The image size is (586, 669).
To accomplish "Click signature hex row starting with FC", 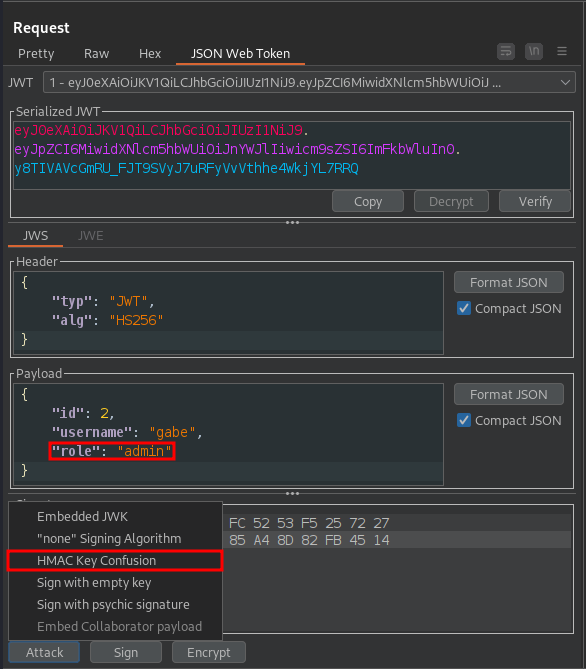I will (309, 523).
